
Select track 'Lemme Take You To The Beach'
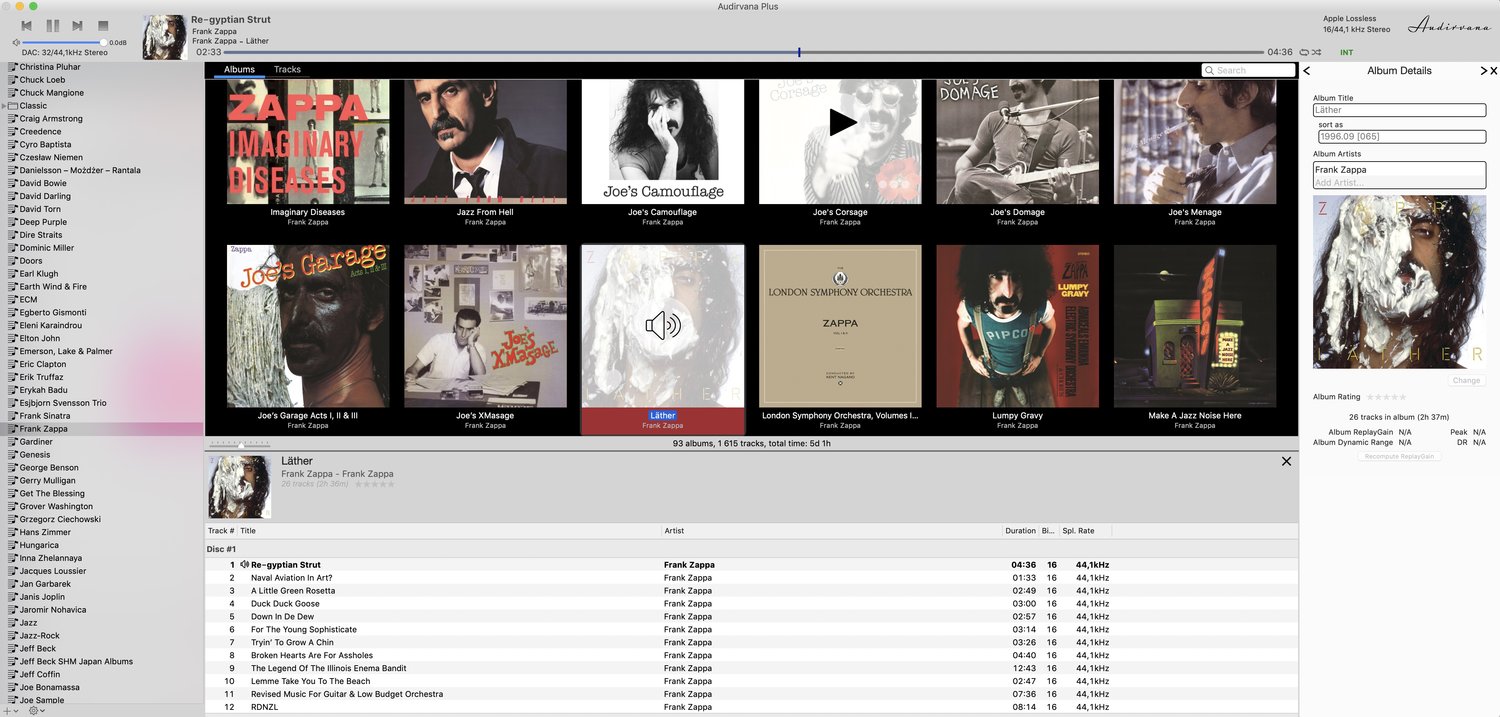click(752, 681)
